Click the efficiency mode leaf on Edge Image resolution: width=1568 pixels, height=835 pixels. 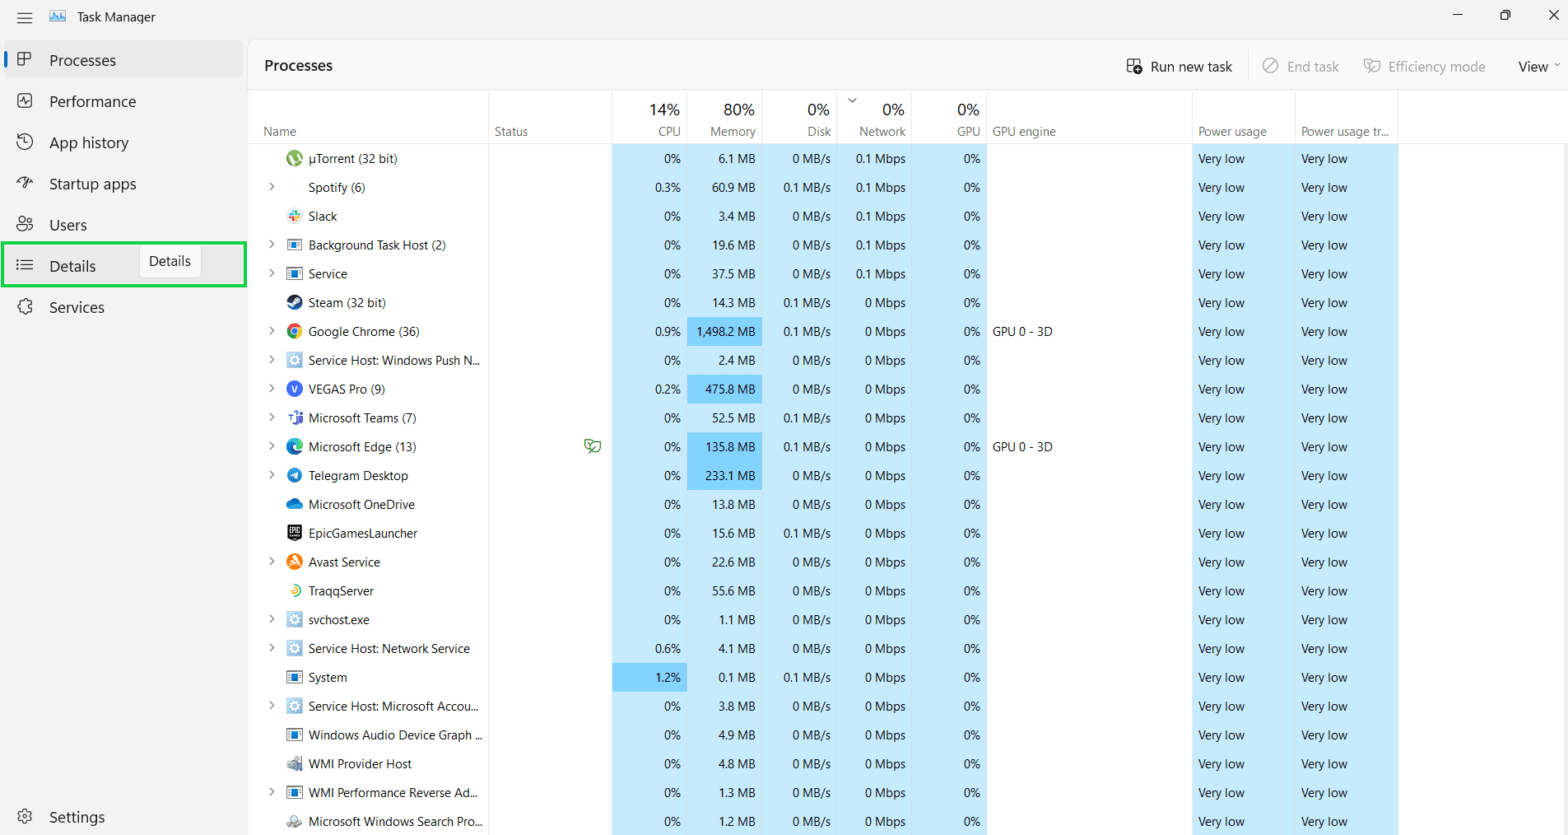point(592,446)
